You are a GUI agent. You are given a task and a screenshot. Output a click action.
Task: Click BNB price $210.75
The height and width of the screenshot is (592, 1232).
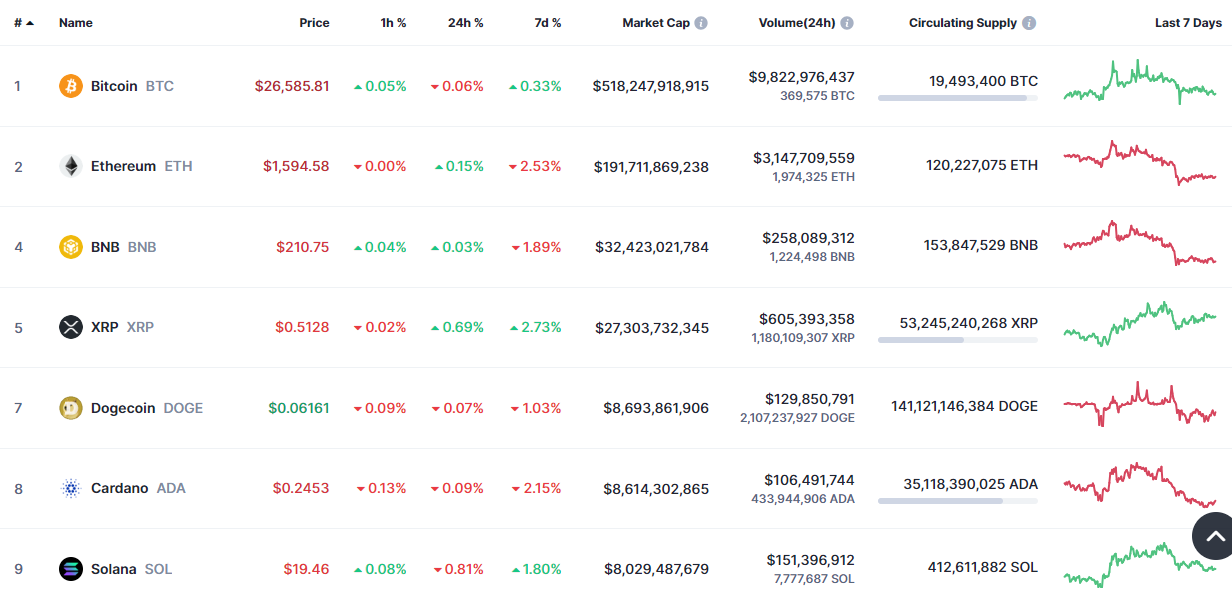pos(303,247)
